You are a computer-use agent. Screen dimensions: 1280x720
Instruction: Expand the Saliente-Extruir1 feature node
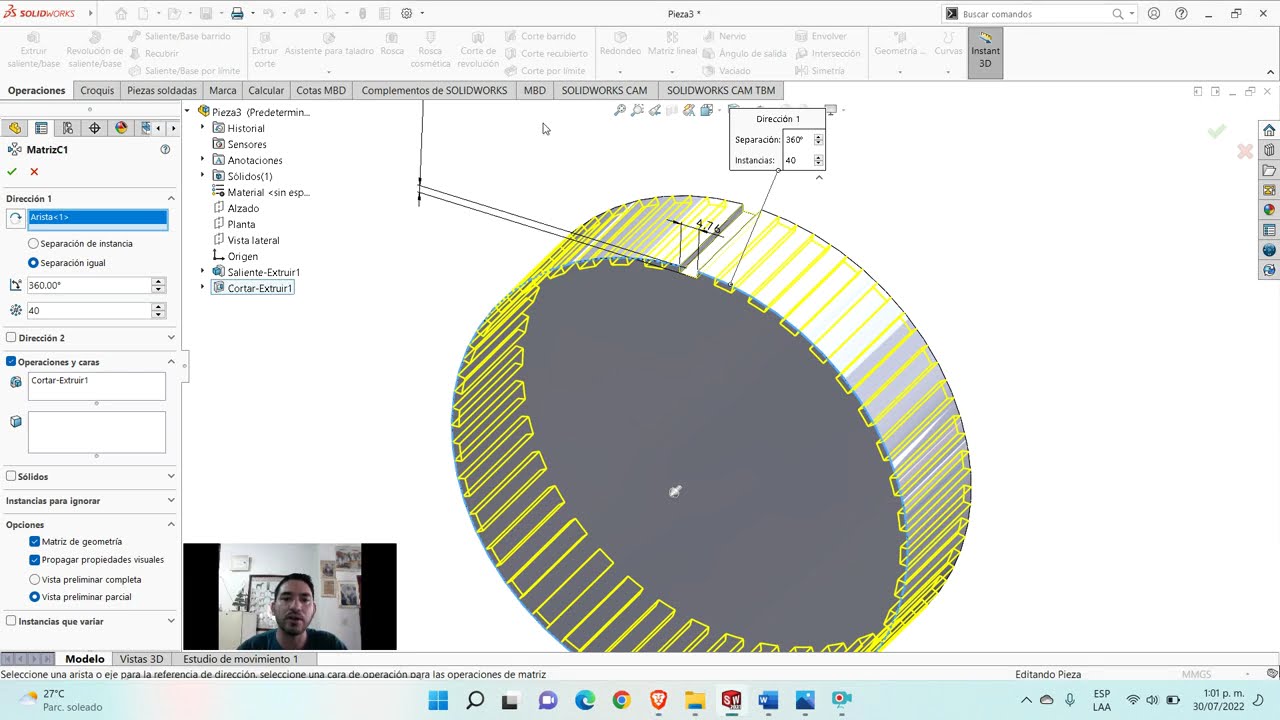click(x=203, y=272)
